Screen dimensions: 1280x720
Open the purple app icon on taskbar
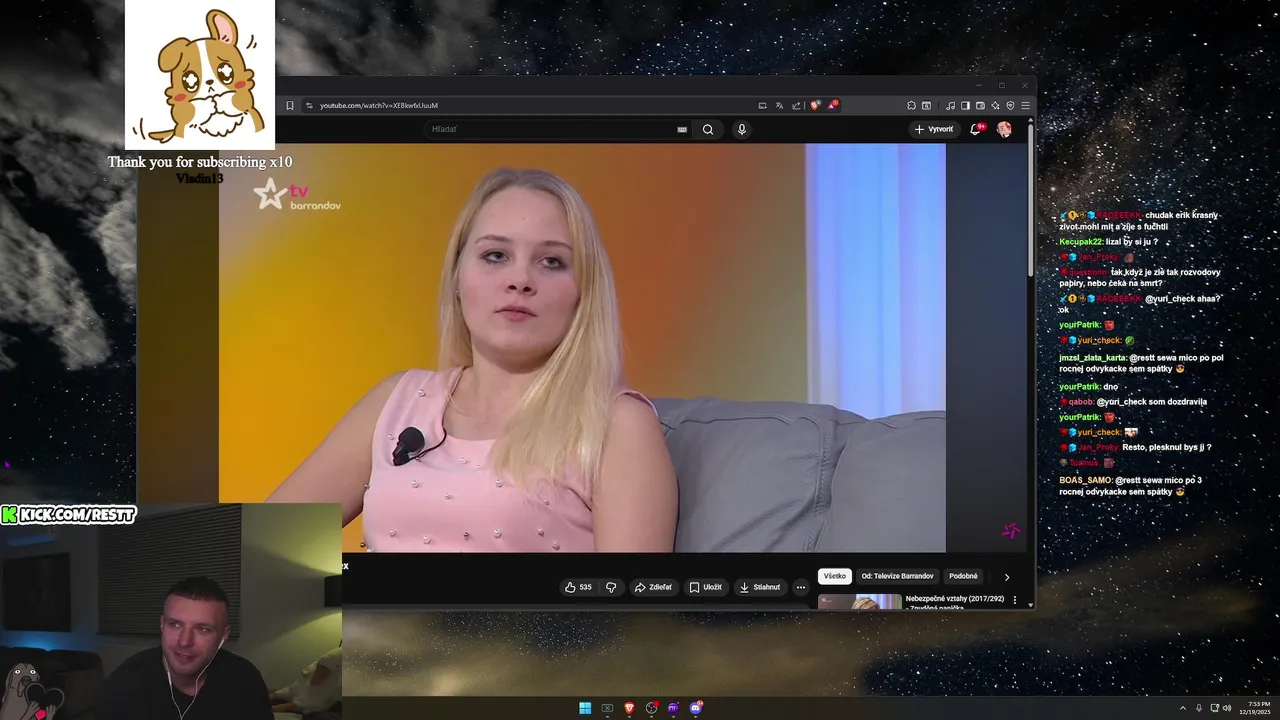tap(673, 708)
